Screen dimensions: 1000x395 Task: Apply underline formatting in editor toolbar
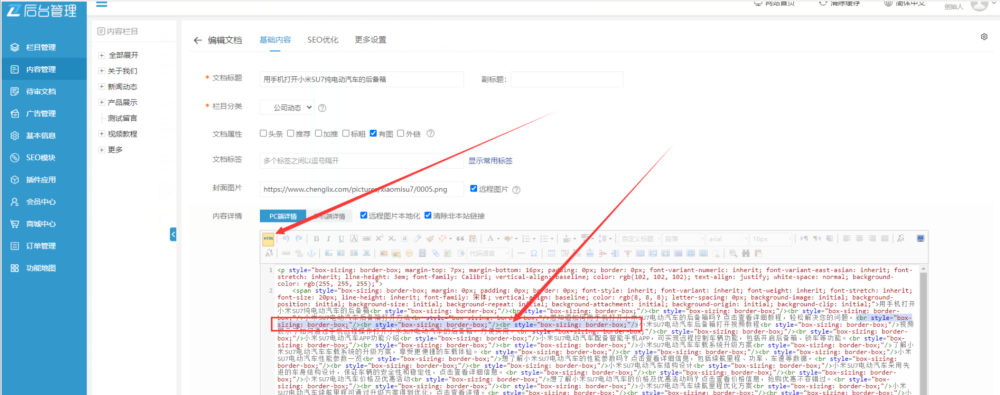click(341, 239)
